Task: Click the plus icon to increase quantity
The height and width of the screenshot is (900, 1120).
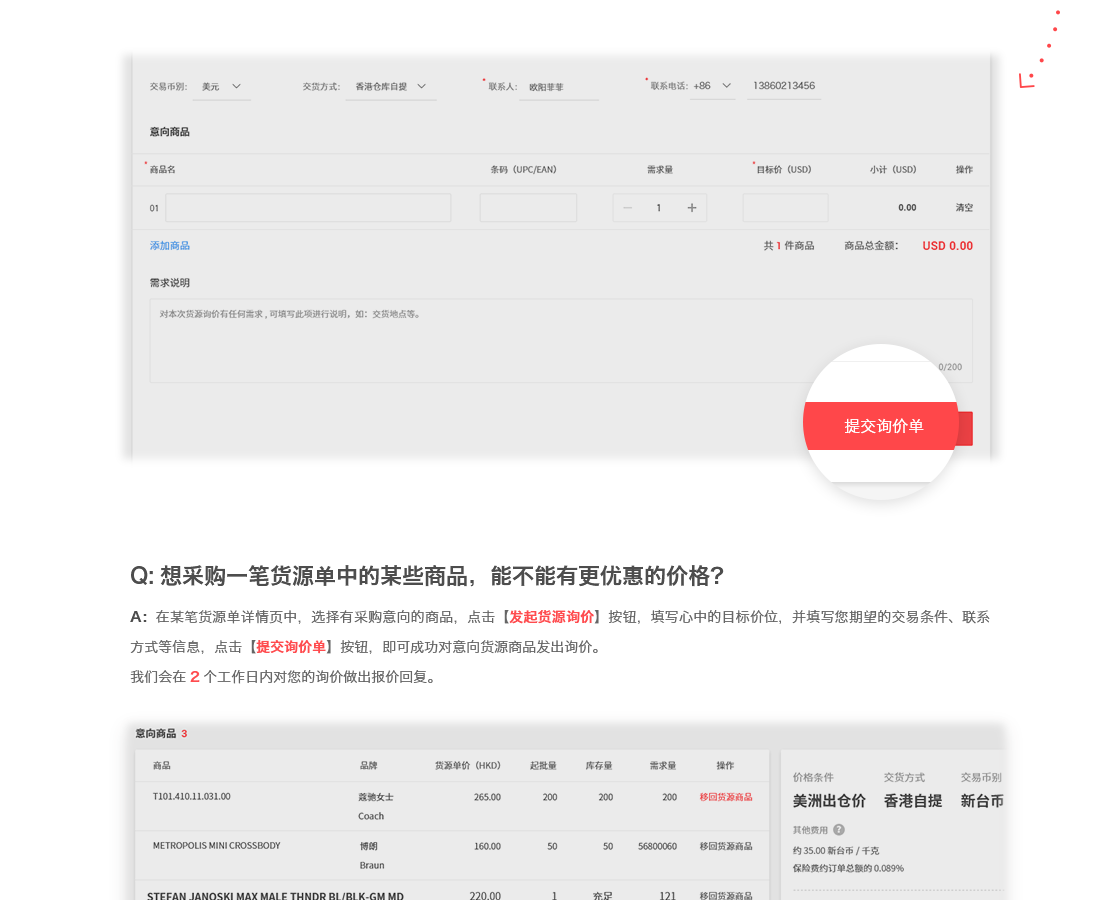Action: [x=691, y=208]
